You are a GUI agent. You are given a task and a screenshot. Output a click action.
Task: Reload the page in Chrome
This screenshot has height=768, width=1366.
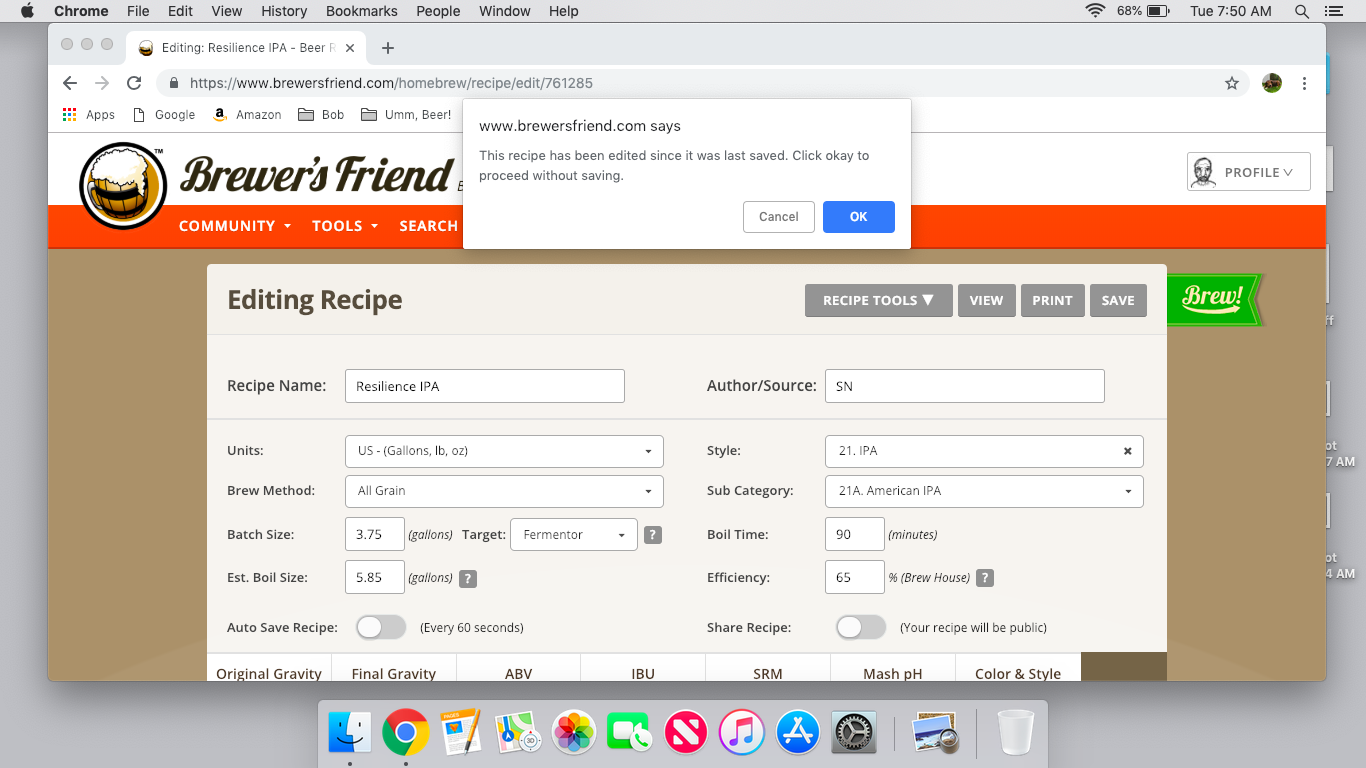(x=134, y=83)
